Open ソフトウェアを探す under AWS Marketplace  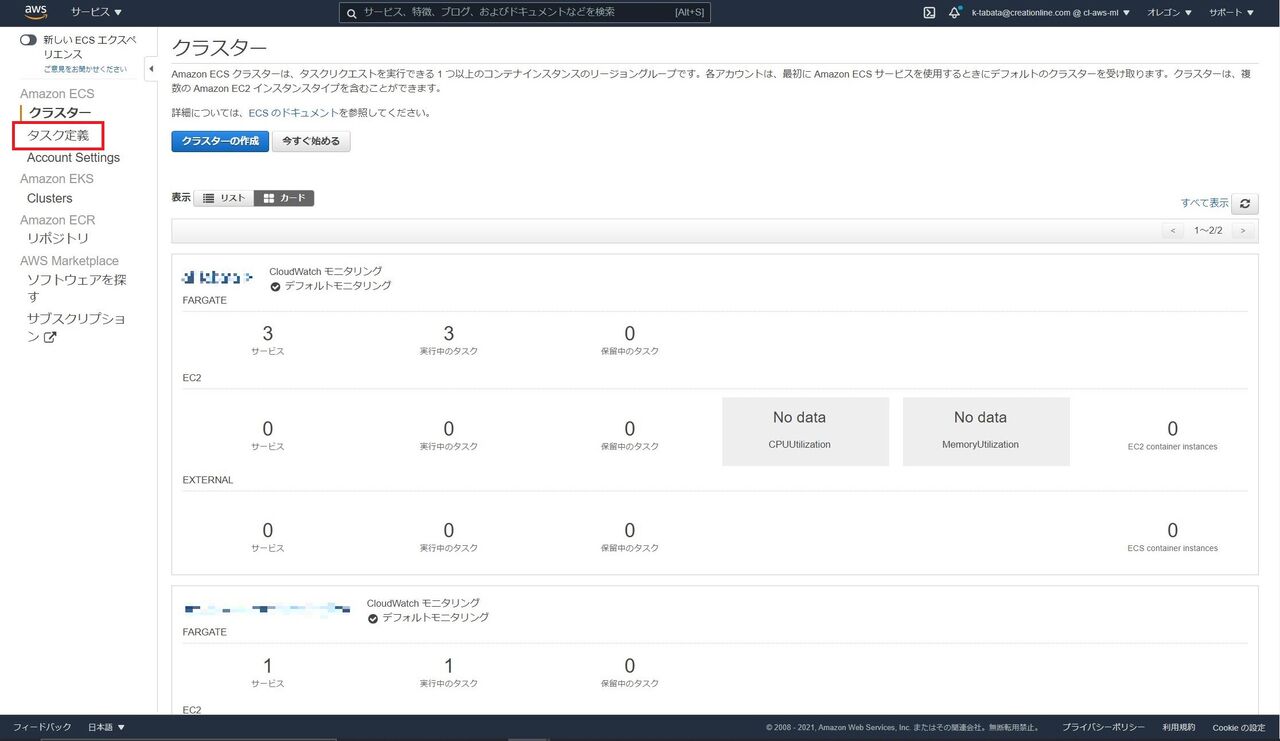[x=77, y=288]
